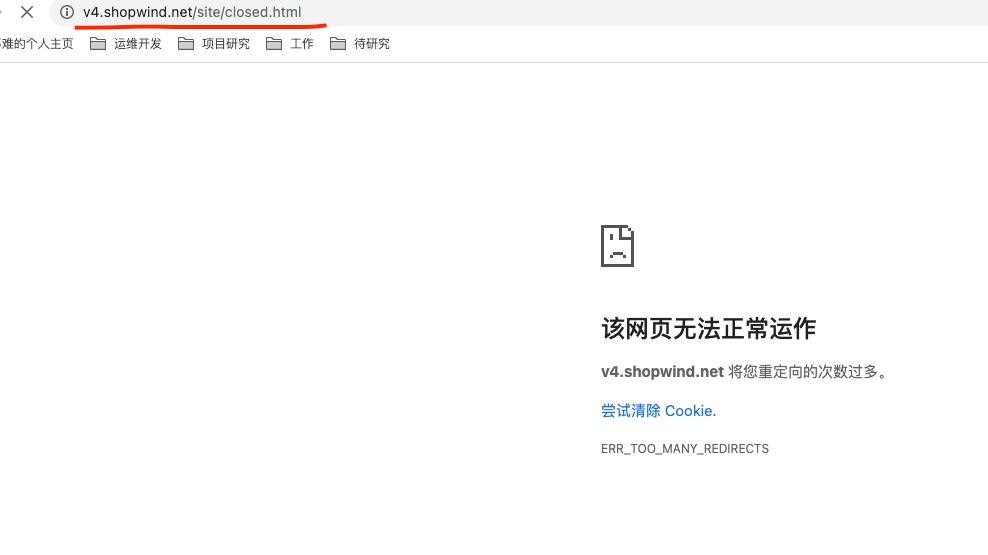
Task: Select the 该网页无法正常运作 heading
Action: click(708, 328)
